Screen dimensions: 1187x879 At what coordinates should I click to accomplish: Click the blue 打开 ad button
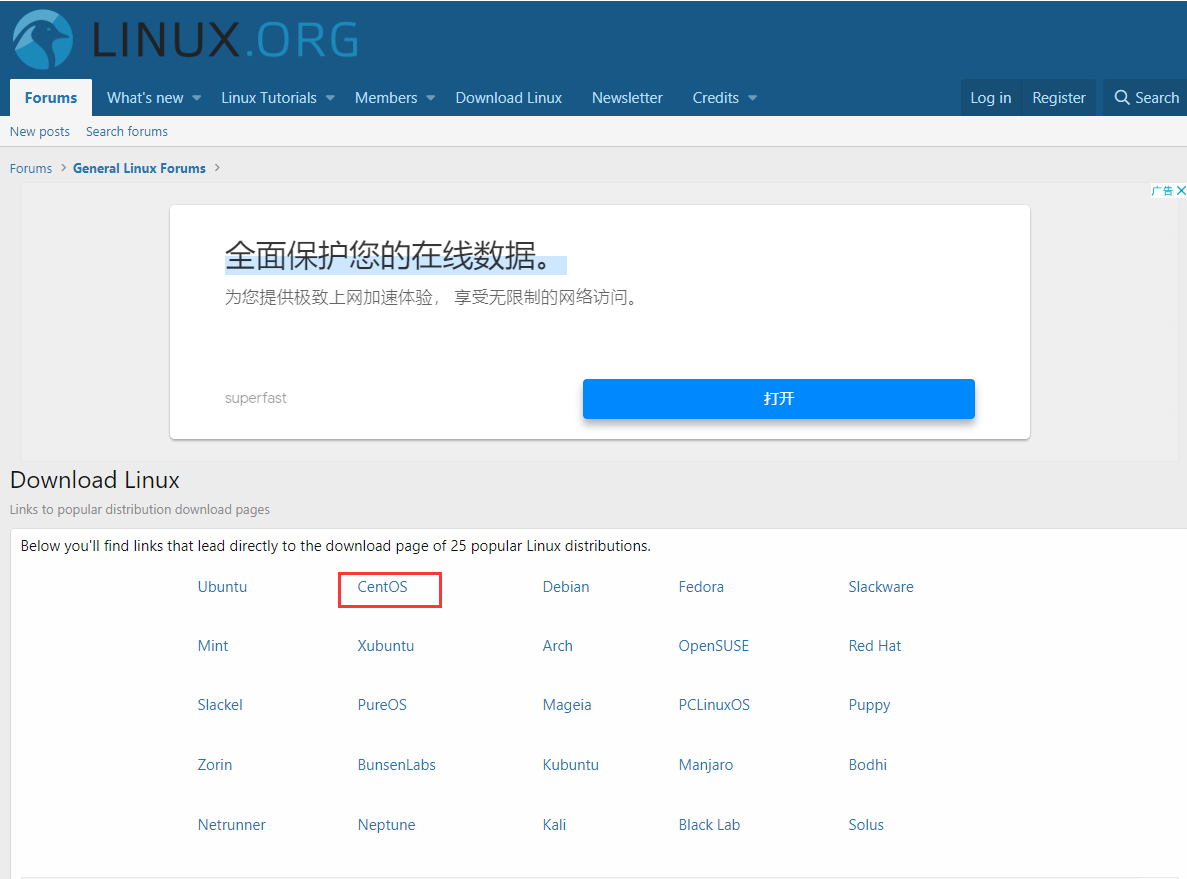coord(778,398)
